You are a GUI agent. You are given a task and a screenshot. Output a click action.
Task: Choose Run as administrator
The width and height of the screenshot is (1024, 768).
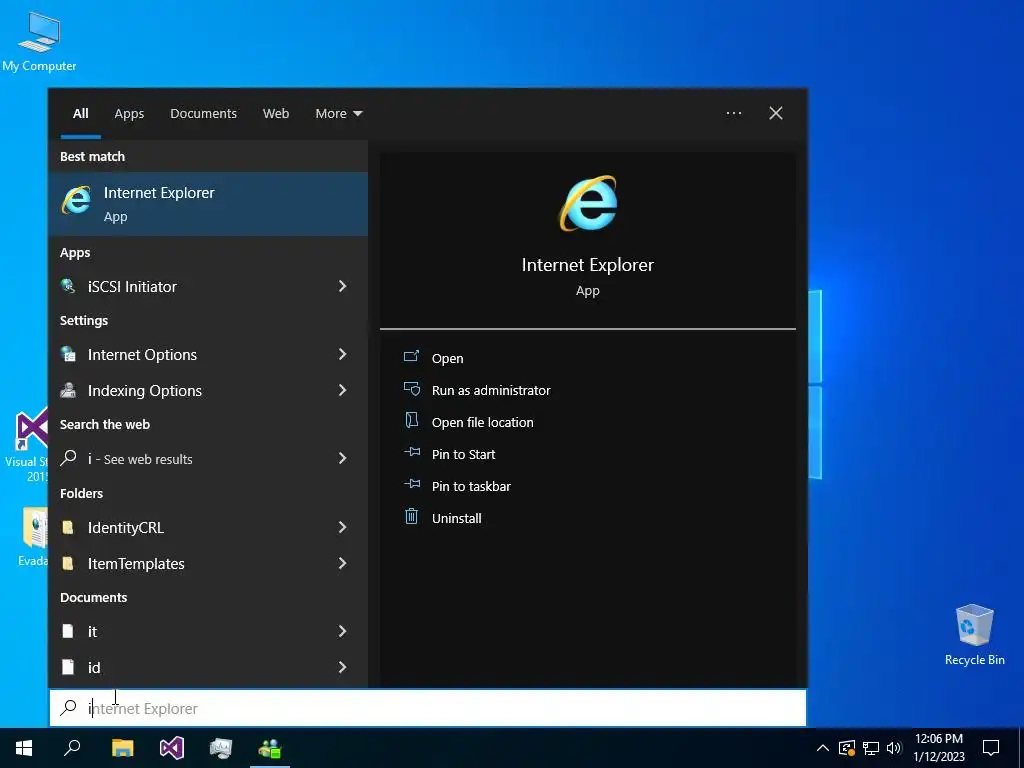[490, 390]
